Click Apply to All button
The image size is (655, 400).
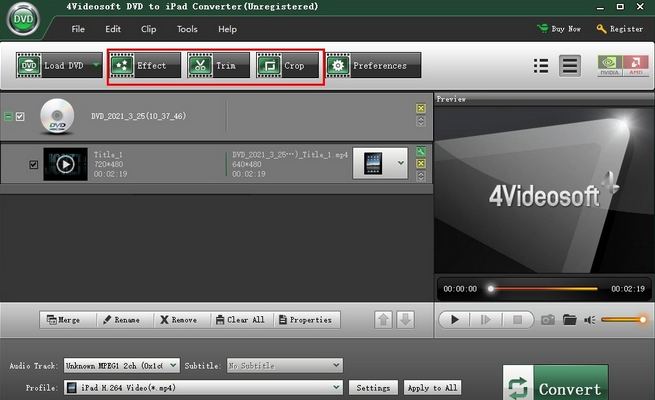point(432,387)
